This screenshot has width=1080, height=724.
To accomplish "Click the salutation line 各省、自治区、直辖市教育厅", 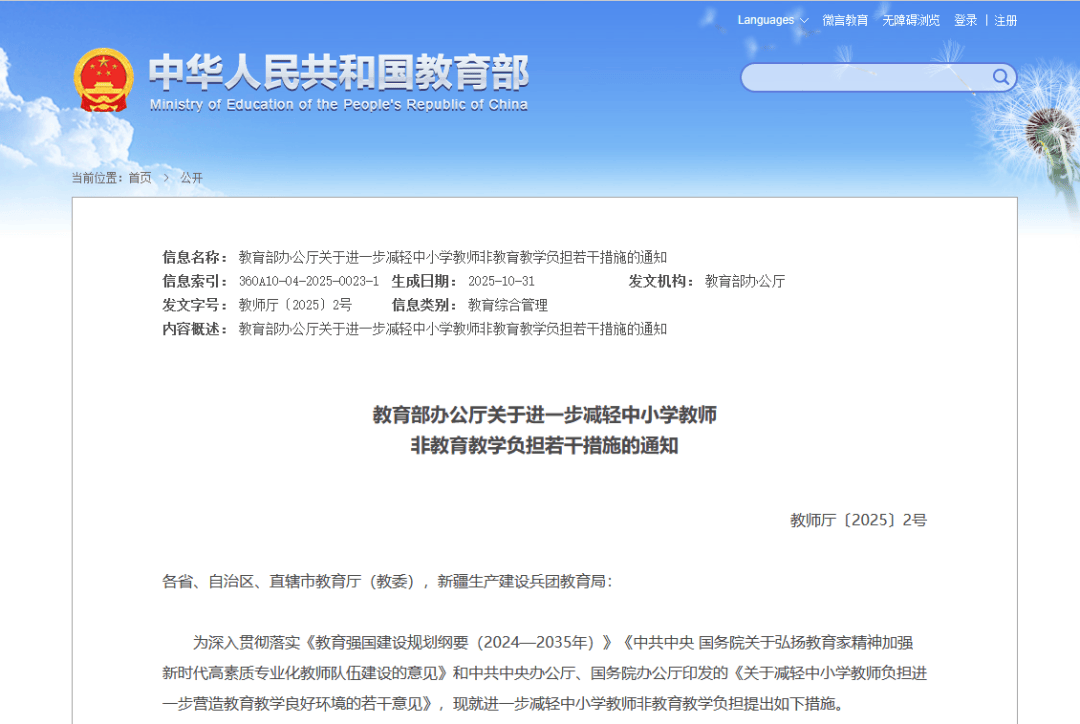I will 387,581.
